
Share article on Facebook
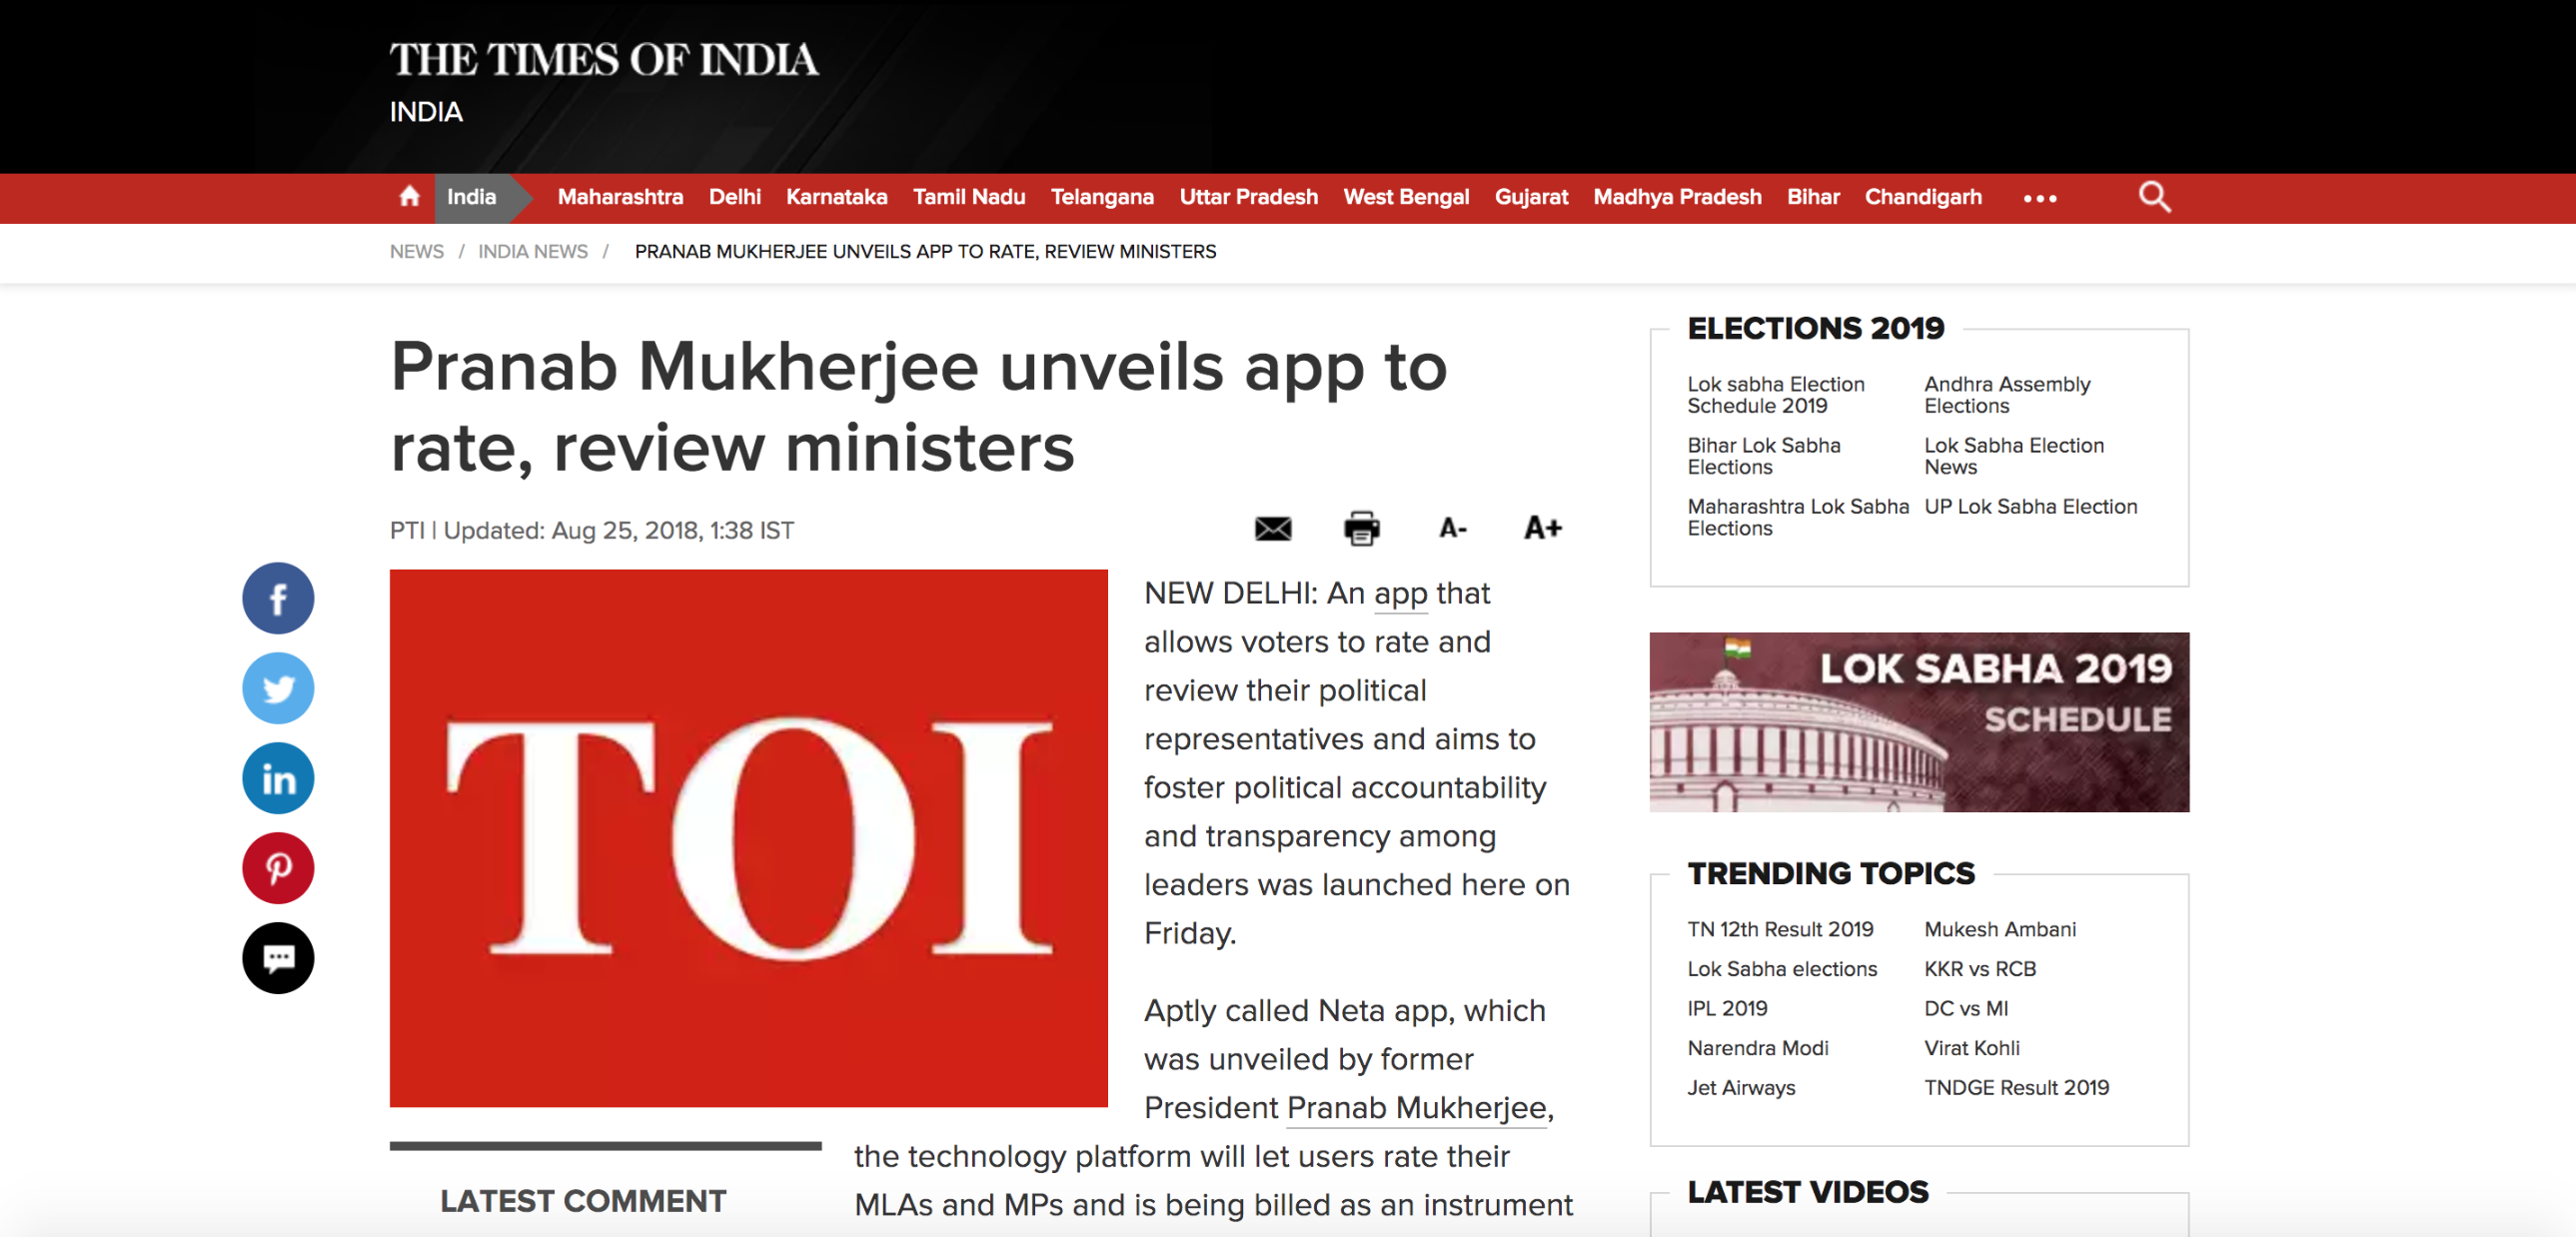point(278,598)
